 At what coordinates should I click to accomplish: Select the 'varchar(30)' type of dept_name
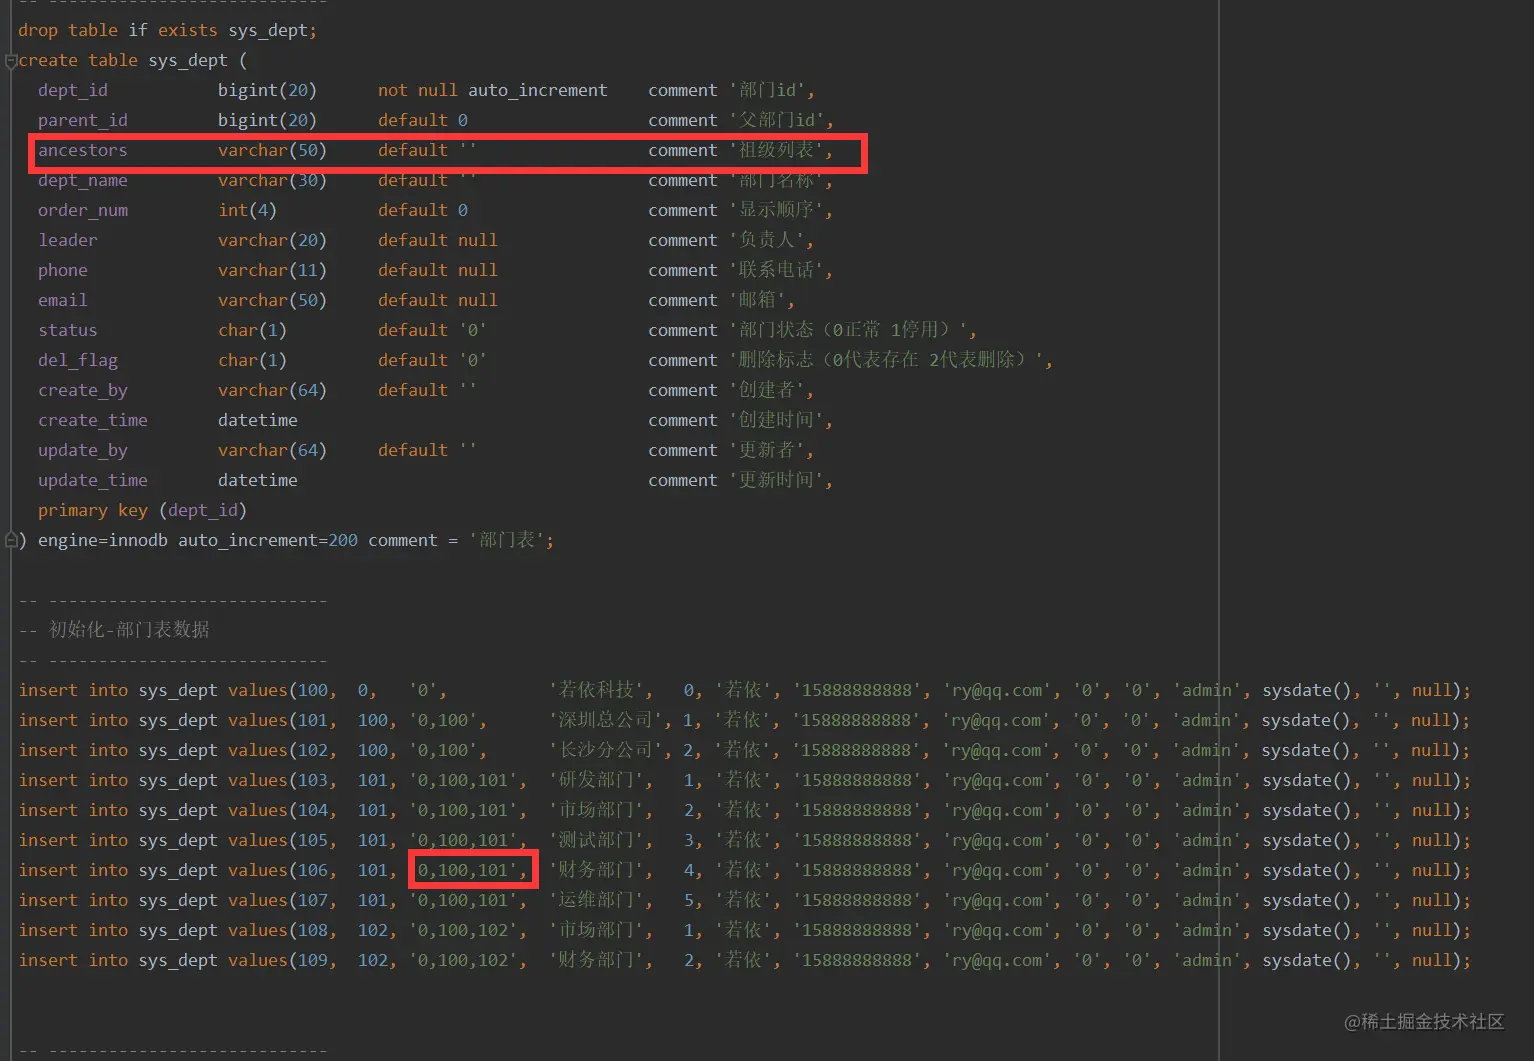(x=273, y=180)
